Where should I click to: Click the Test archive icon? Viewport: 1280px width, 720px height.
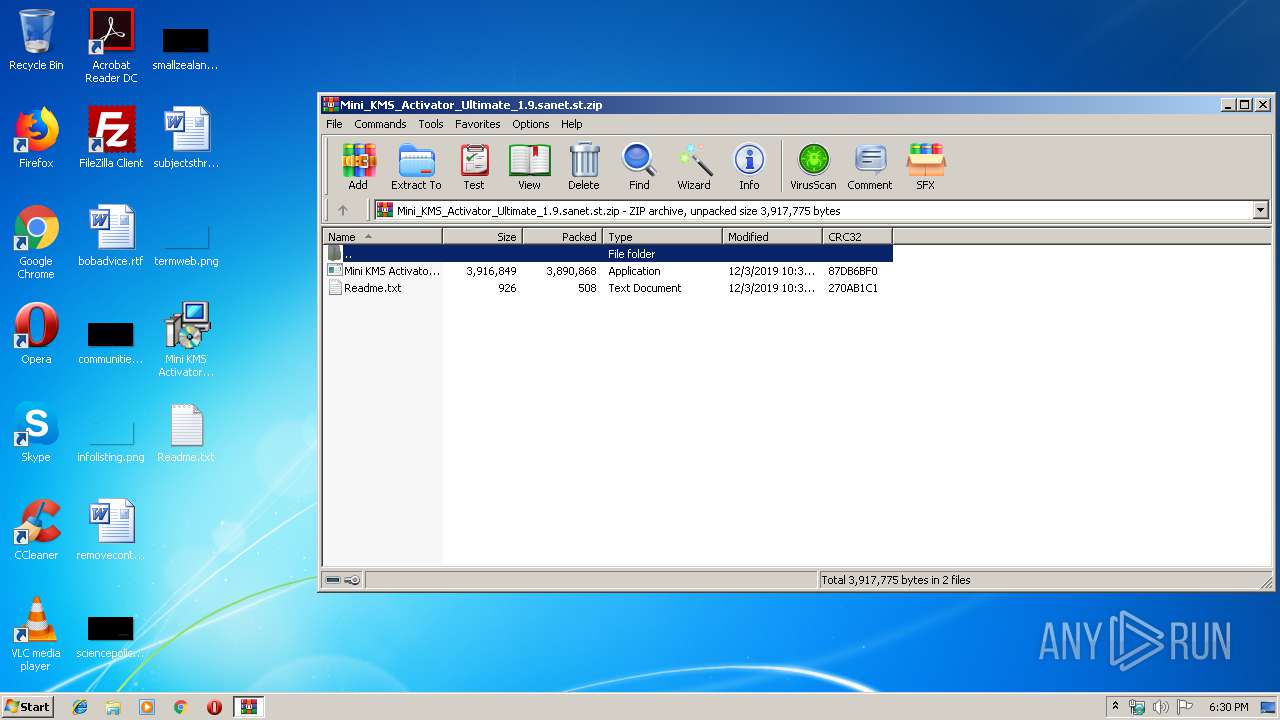[474, 166]
